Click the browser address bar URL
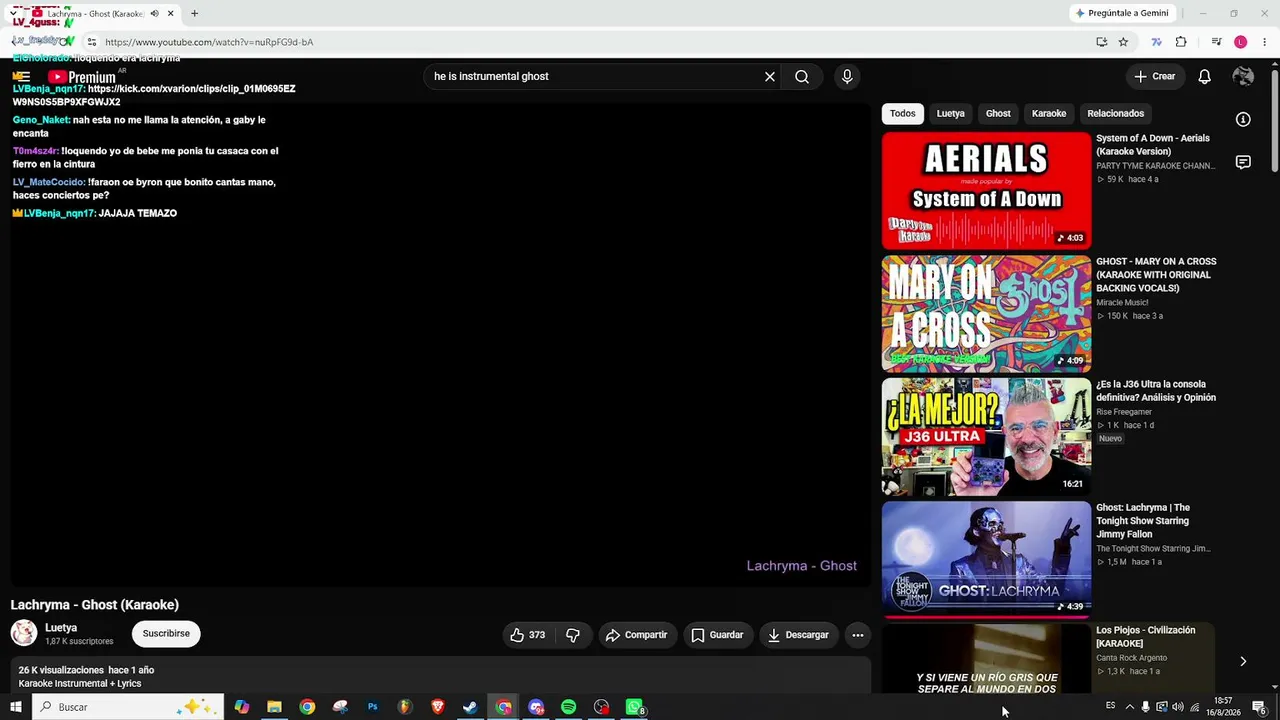This screenshot has height=720, width=1280. 209,42
